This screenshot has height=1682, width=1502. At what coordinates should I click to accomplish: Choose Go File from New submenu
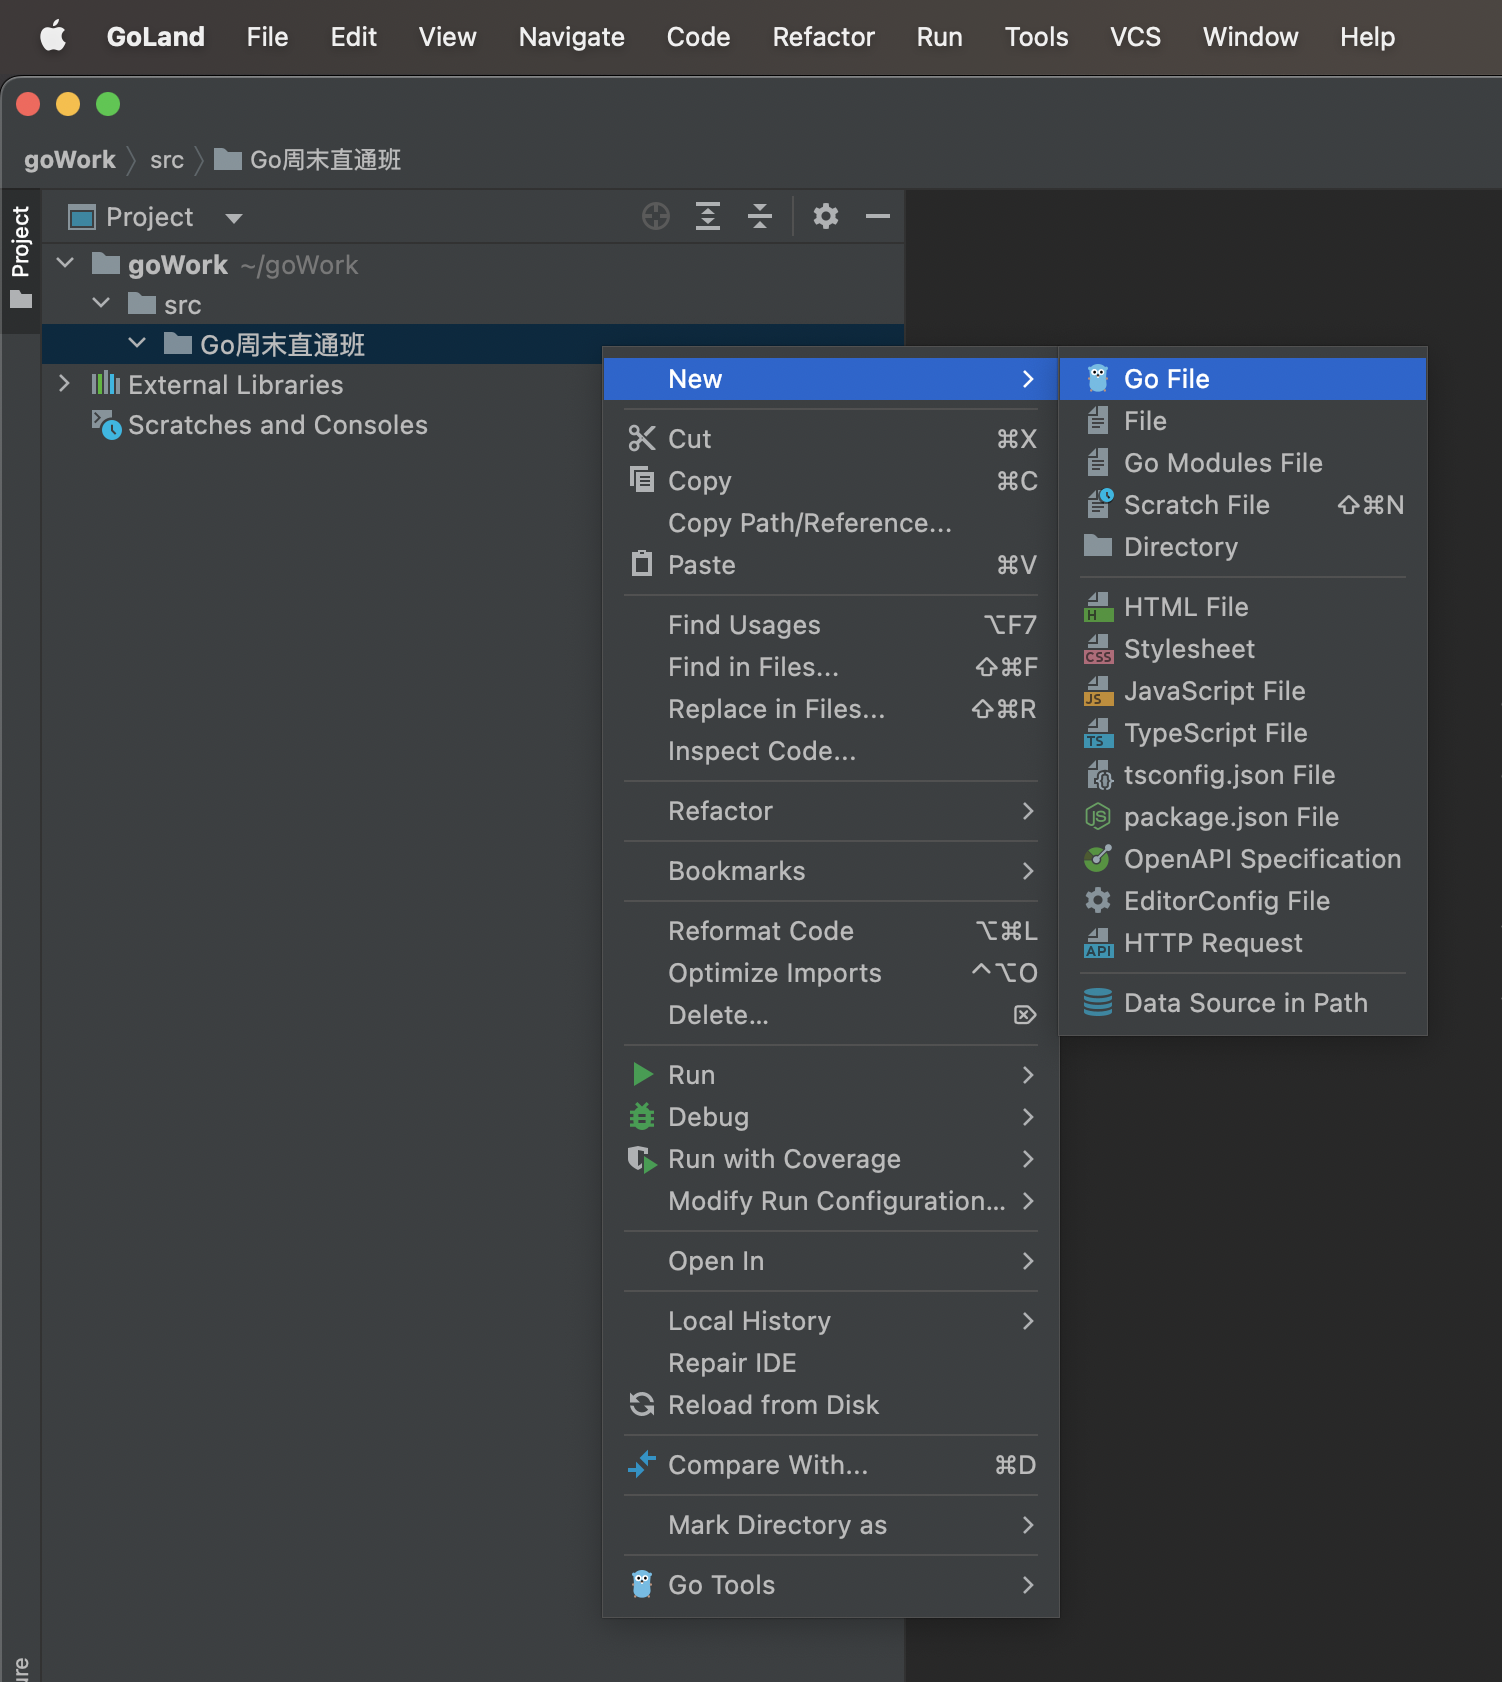[1166, 379]
